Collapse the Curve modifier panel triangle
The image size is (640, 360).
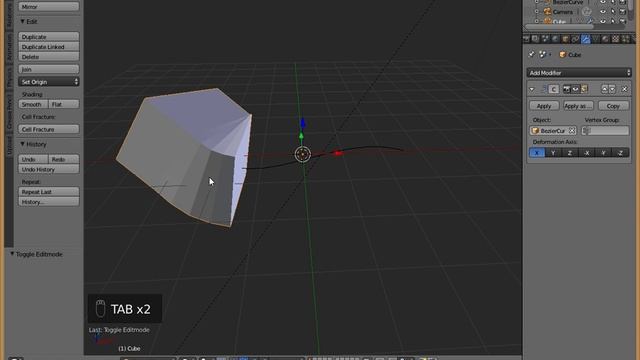[531, 89]
